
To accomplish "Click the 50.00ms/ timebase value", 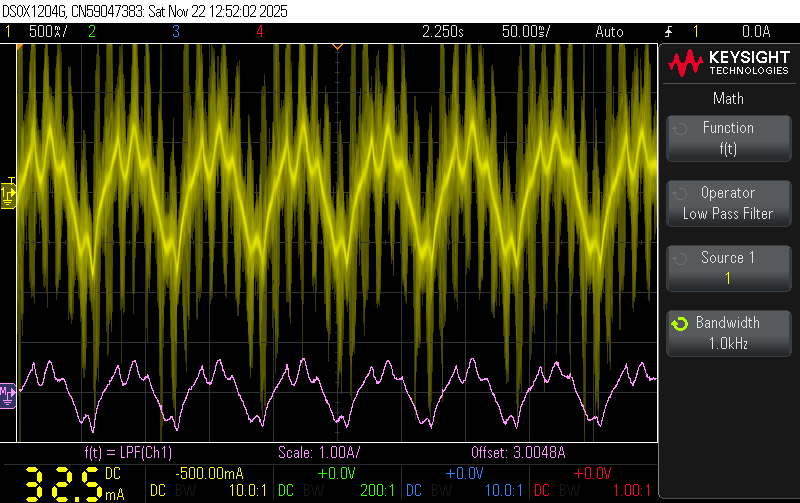I will [526, 32].
